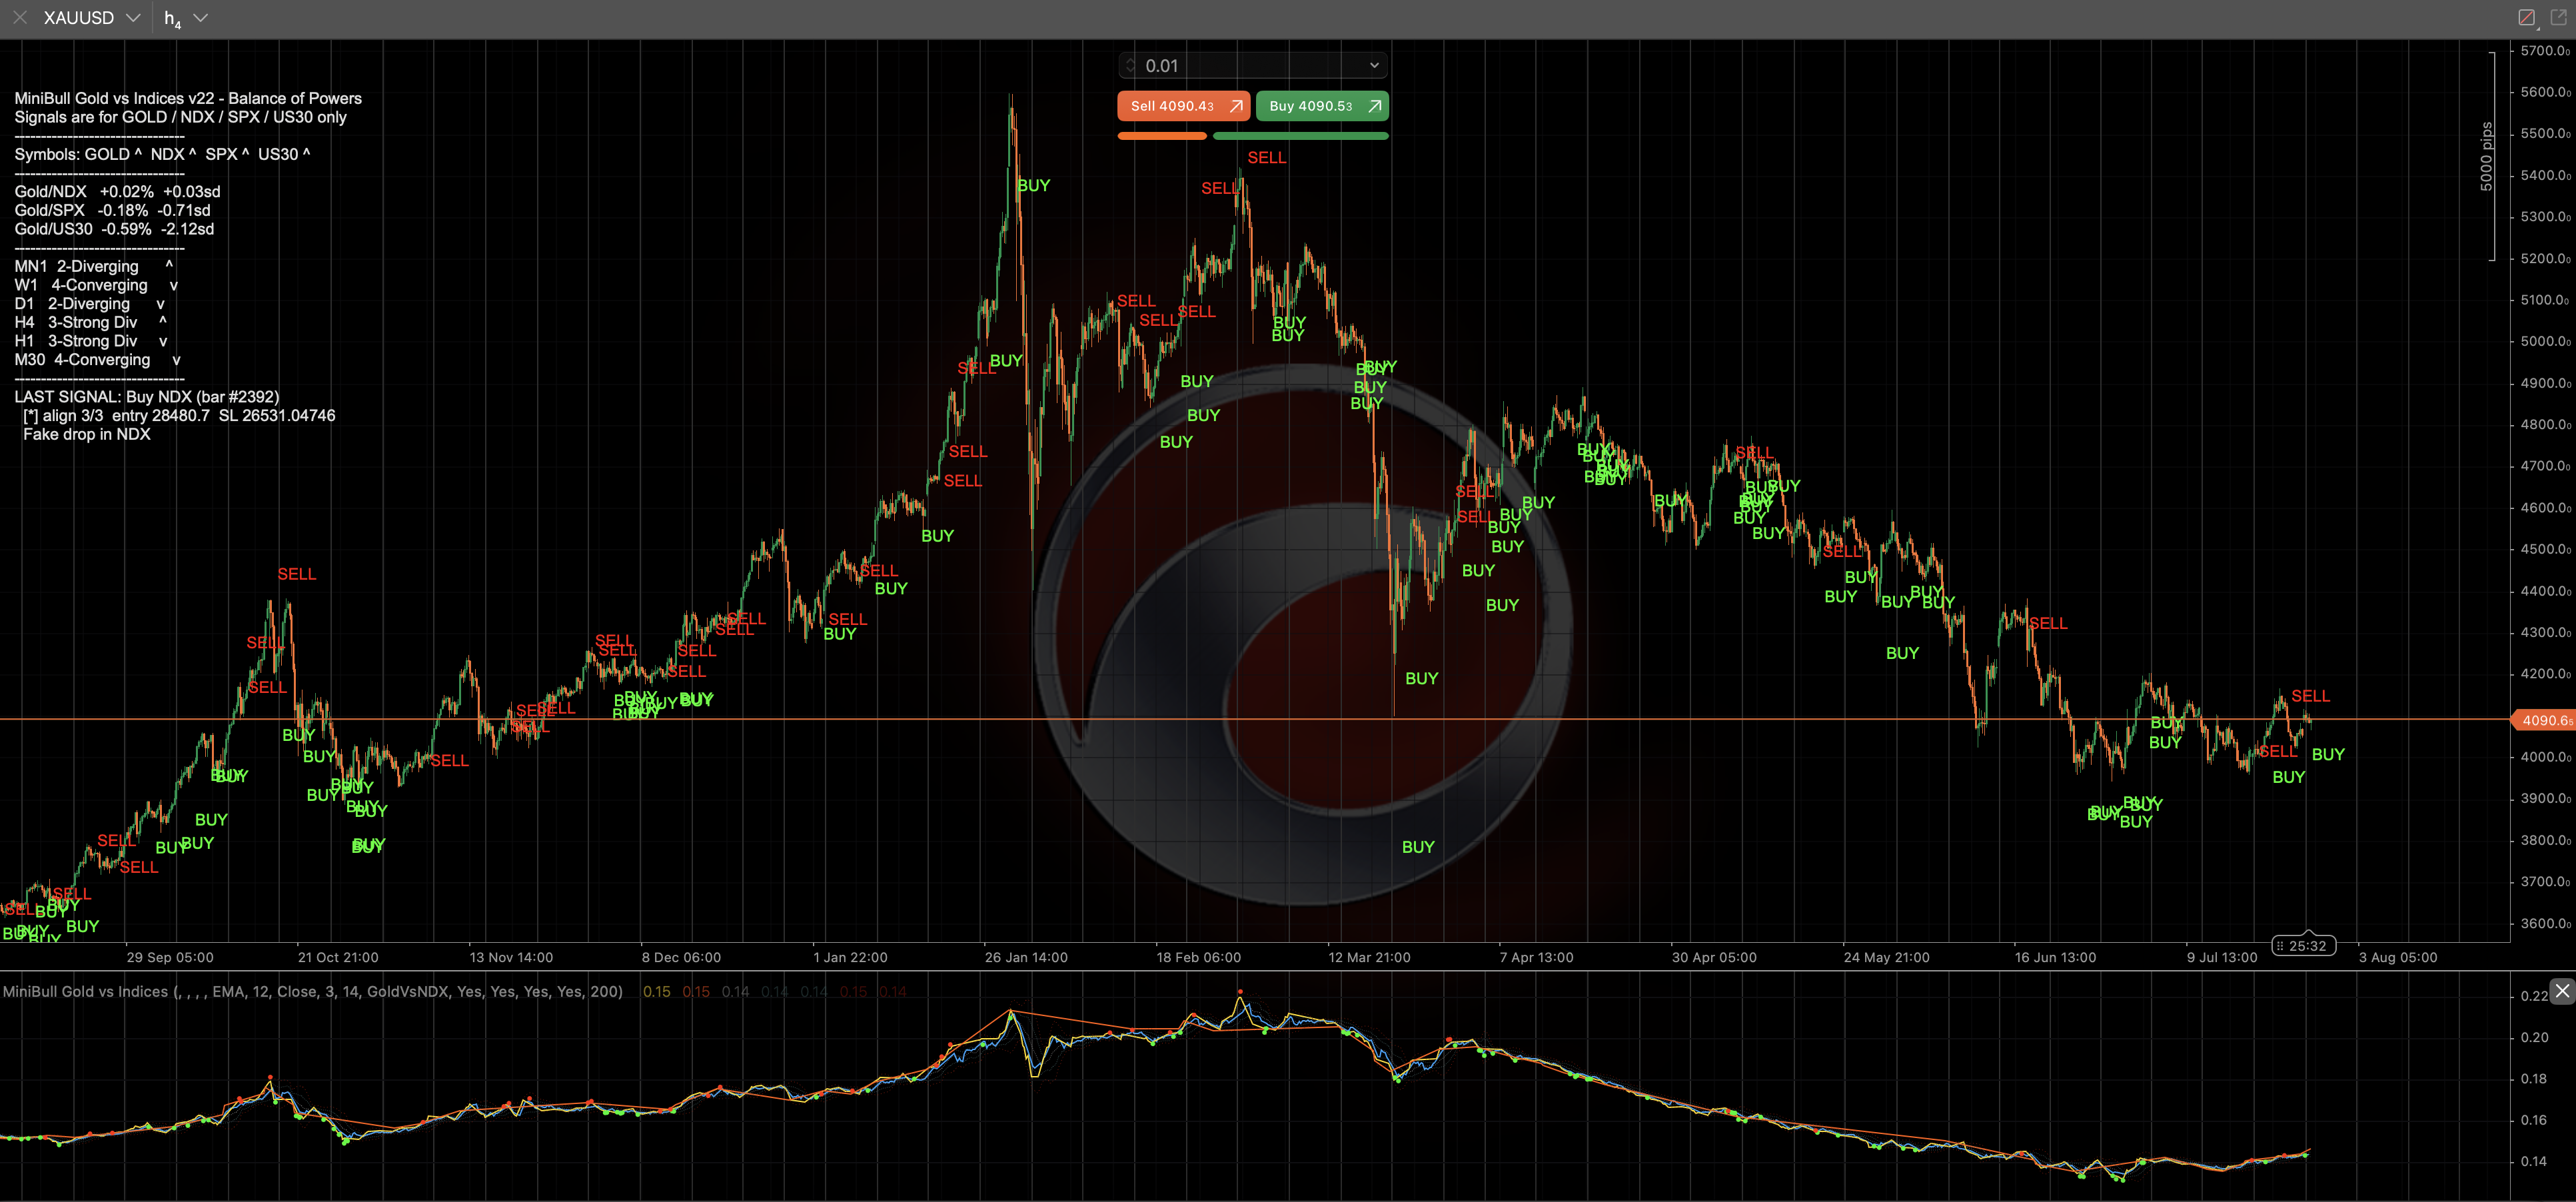Click the 4090.6 current price tag on axis
The width and height of the screenshot is (2576, 1202).
(2544, 720)
